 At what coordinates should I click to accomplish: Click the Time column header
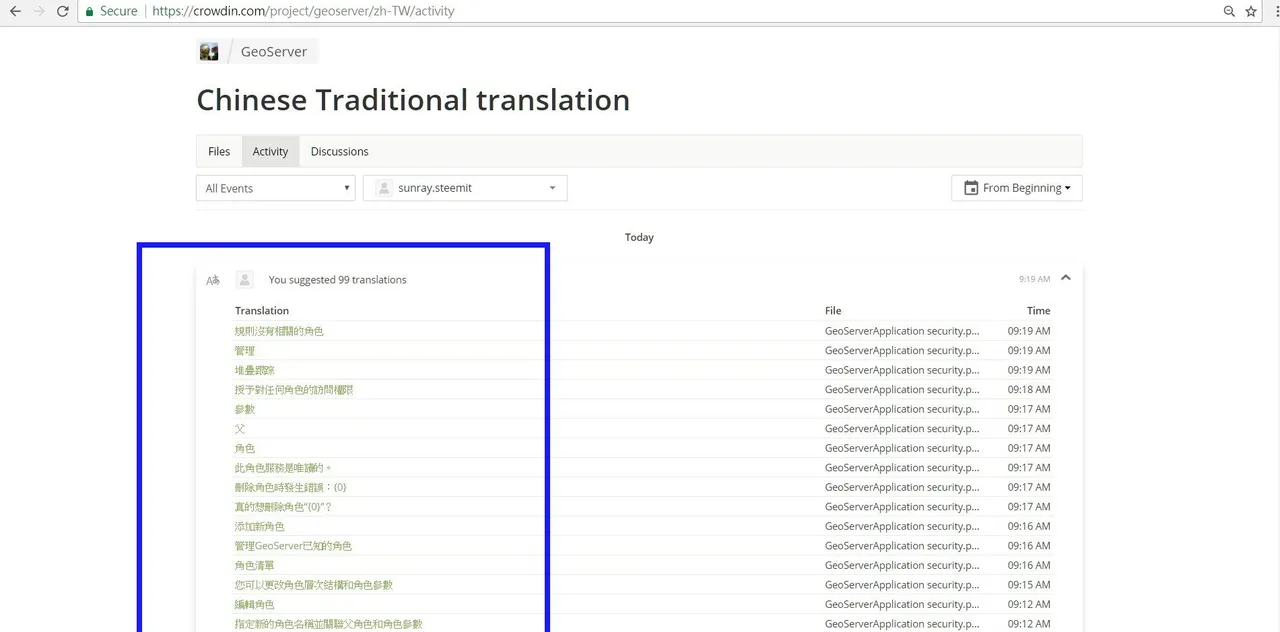1039,311
